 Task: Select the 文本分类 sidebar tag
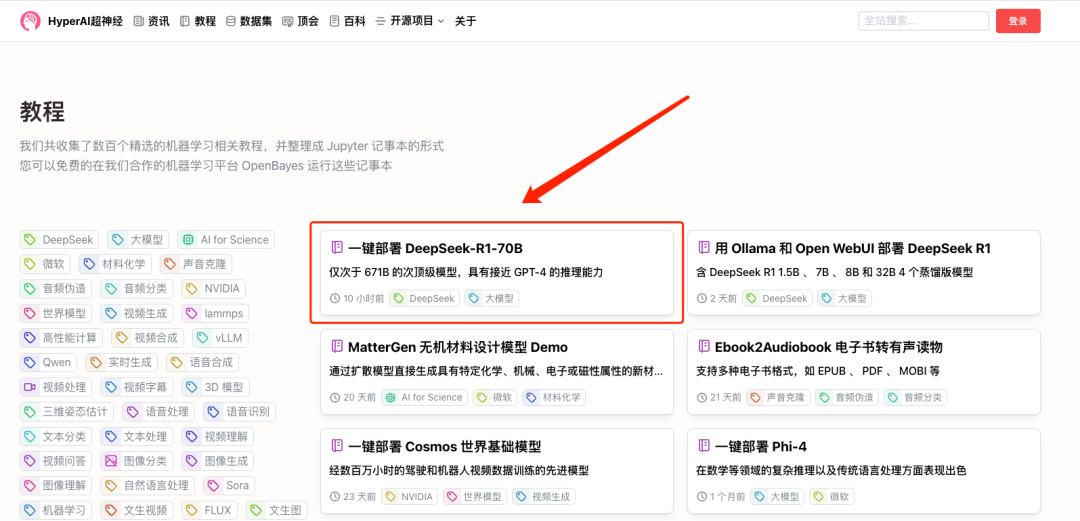[56, 436]
